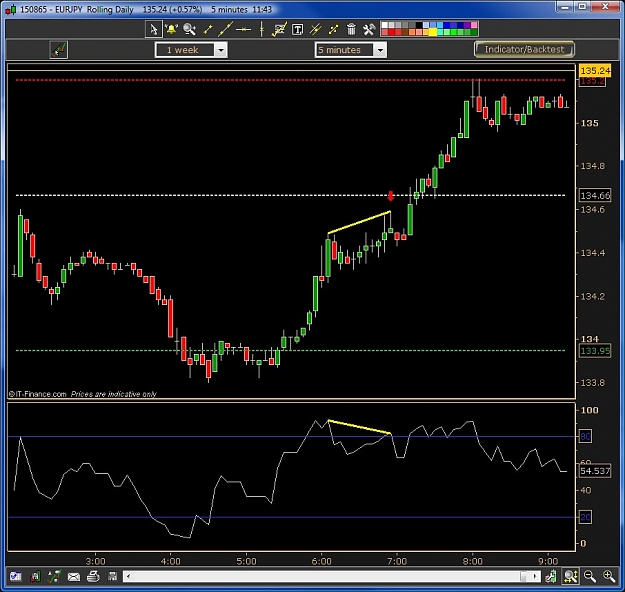This screenshot has height=592, width=625.
Task: Select the vertical line drawing tool
Action: point(261,29)
